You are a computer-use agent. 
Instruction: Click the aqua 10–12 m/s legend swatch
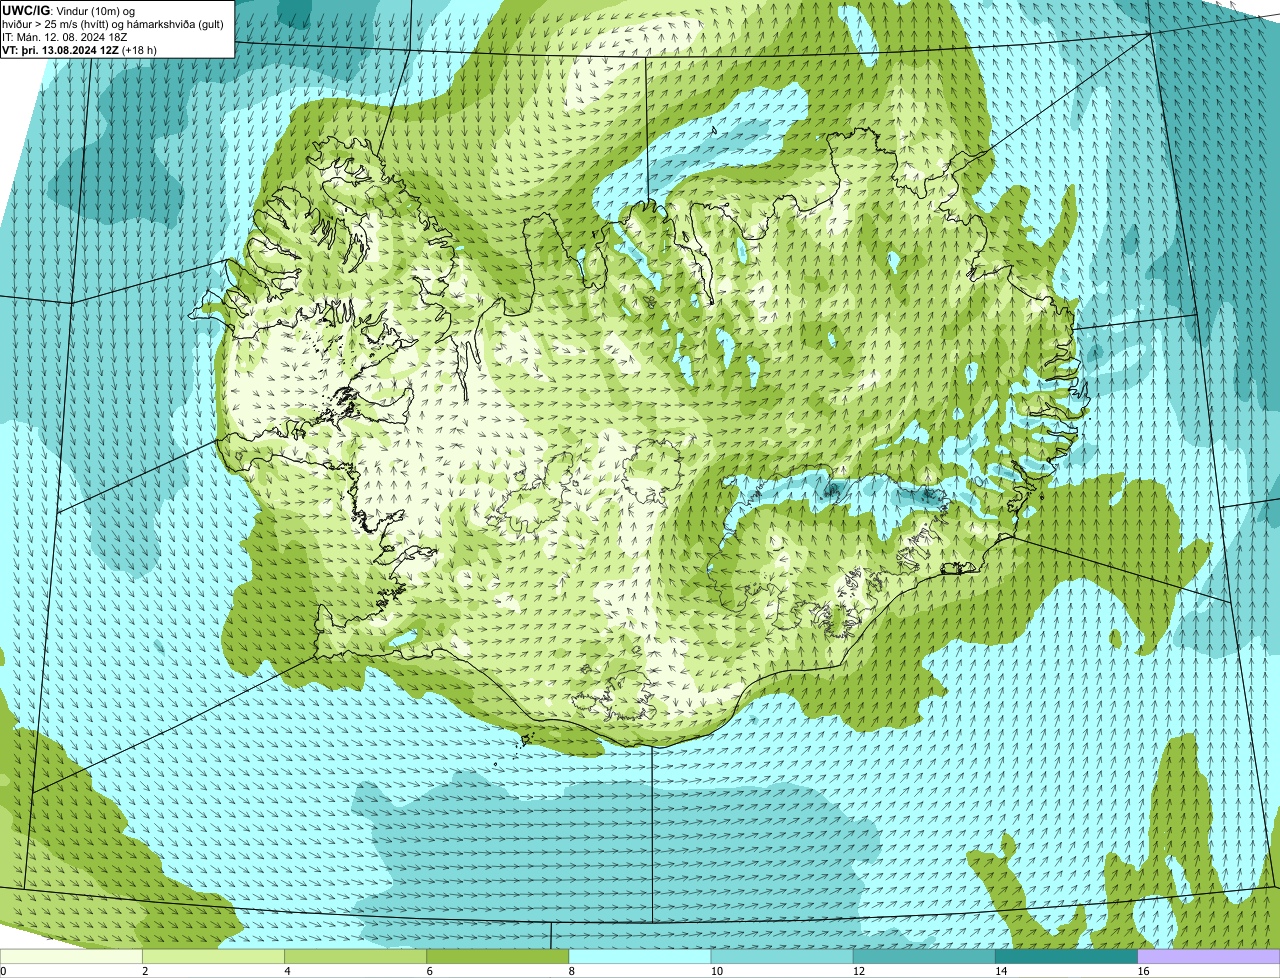pos(782,956)
